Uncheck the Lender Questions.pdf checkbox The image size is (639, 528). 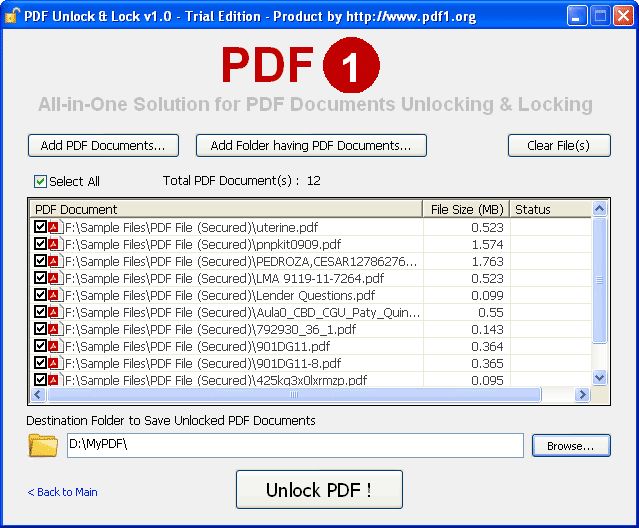coord(40,295)
